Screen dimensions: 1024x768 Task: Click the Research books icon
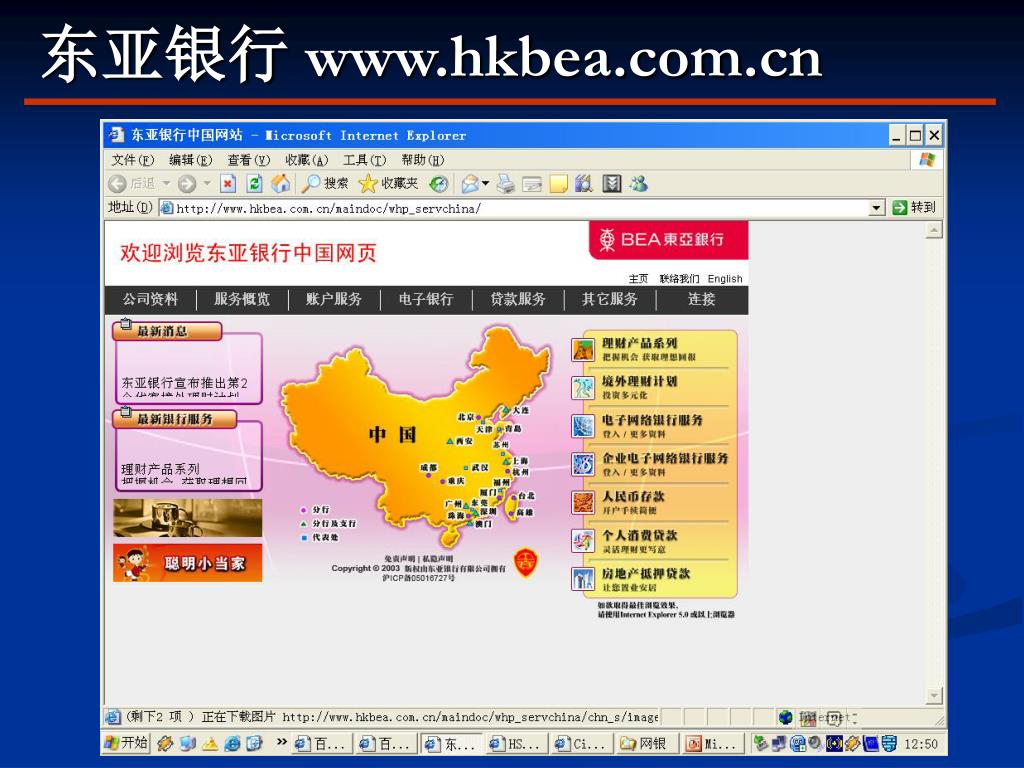584,184
